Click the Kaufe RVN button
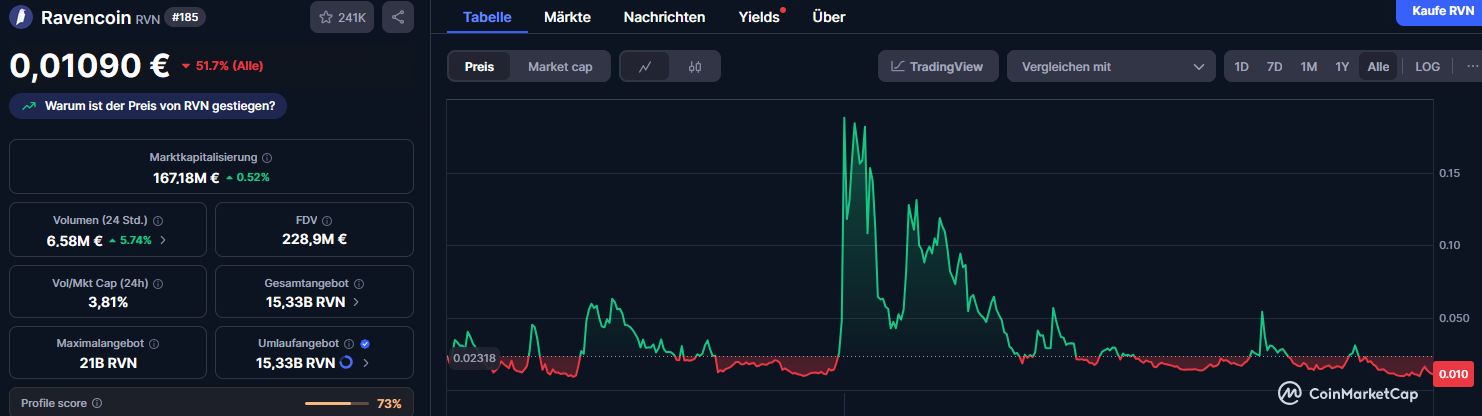The height and width of the screenshot is (416, 1482). coord(1442,10)
